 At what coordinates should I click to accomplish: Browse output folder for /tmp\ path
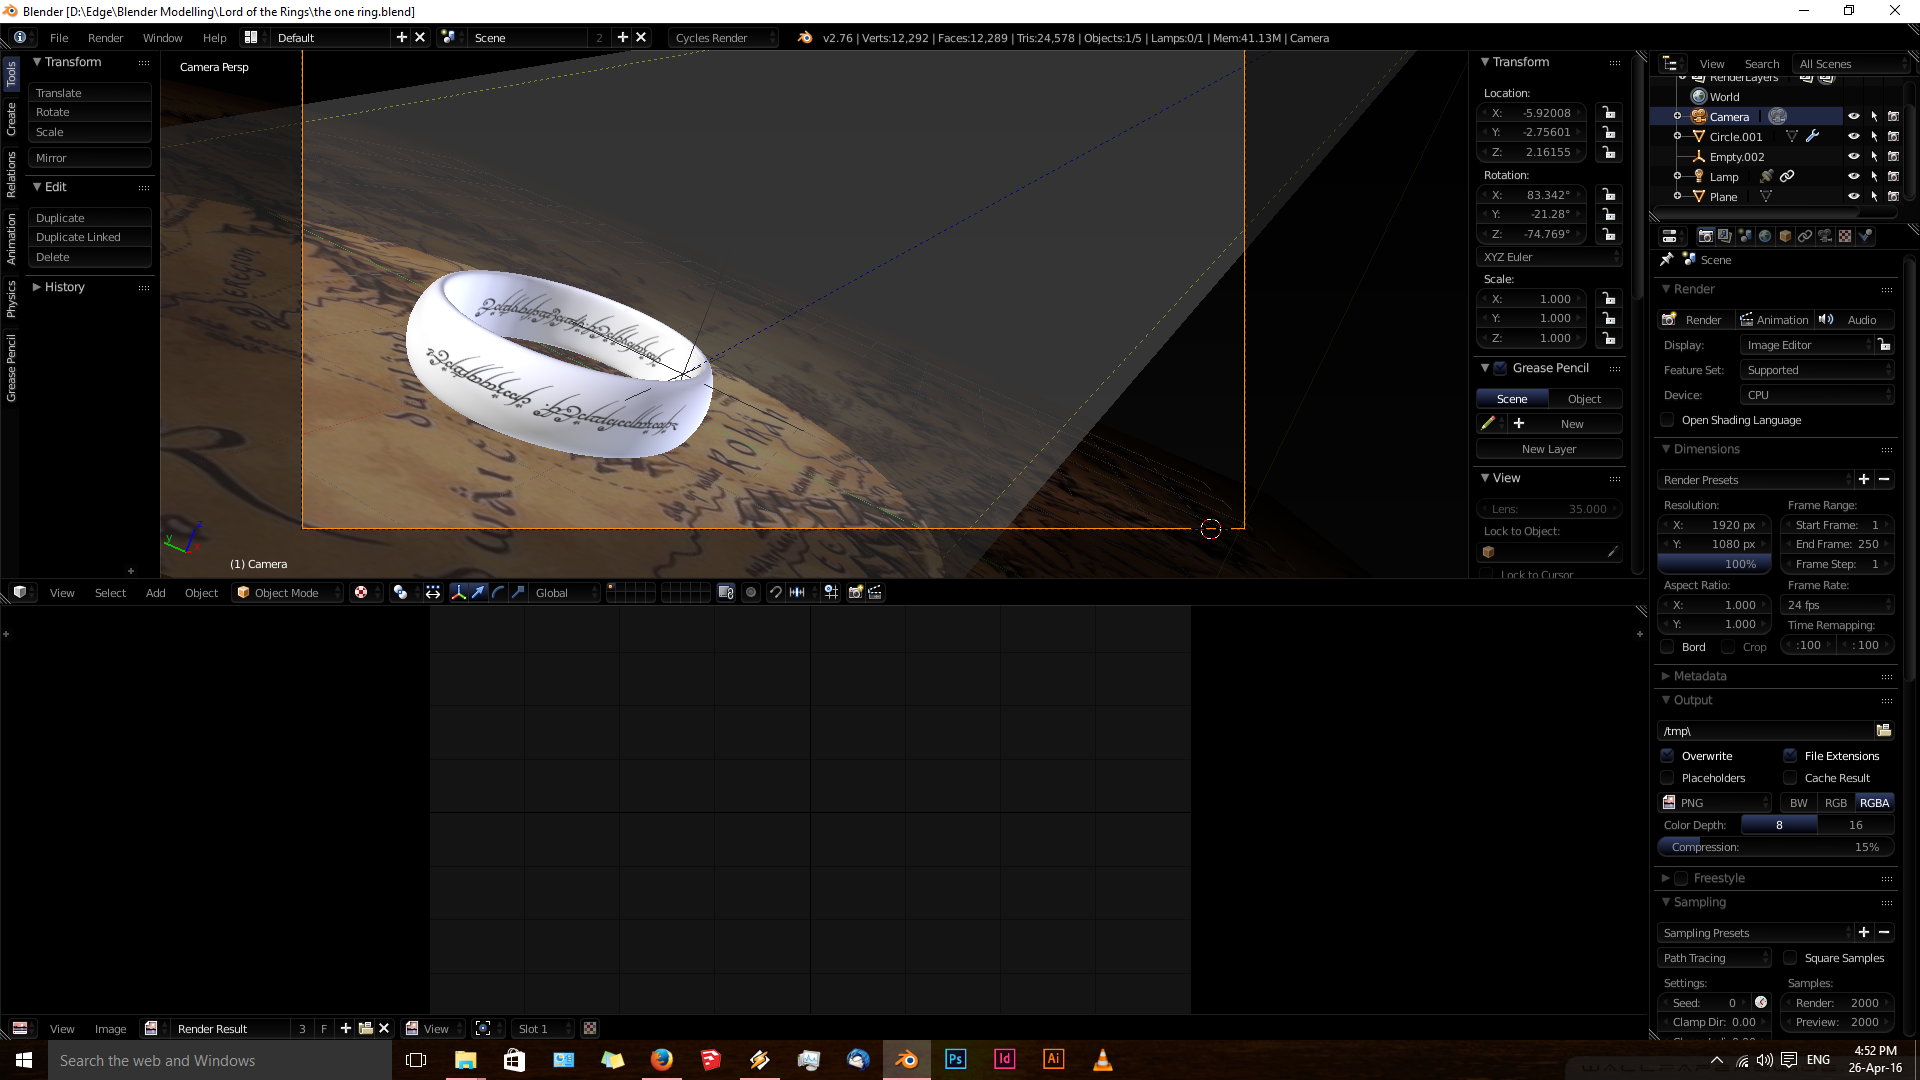(1883, 730)
